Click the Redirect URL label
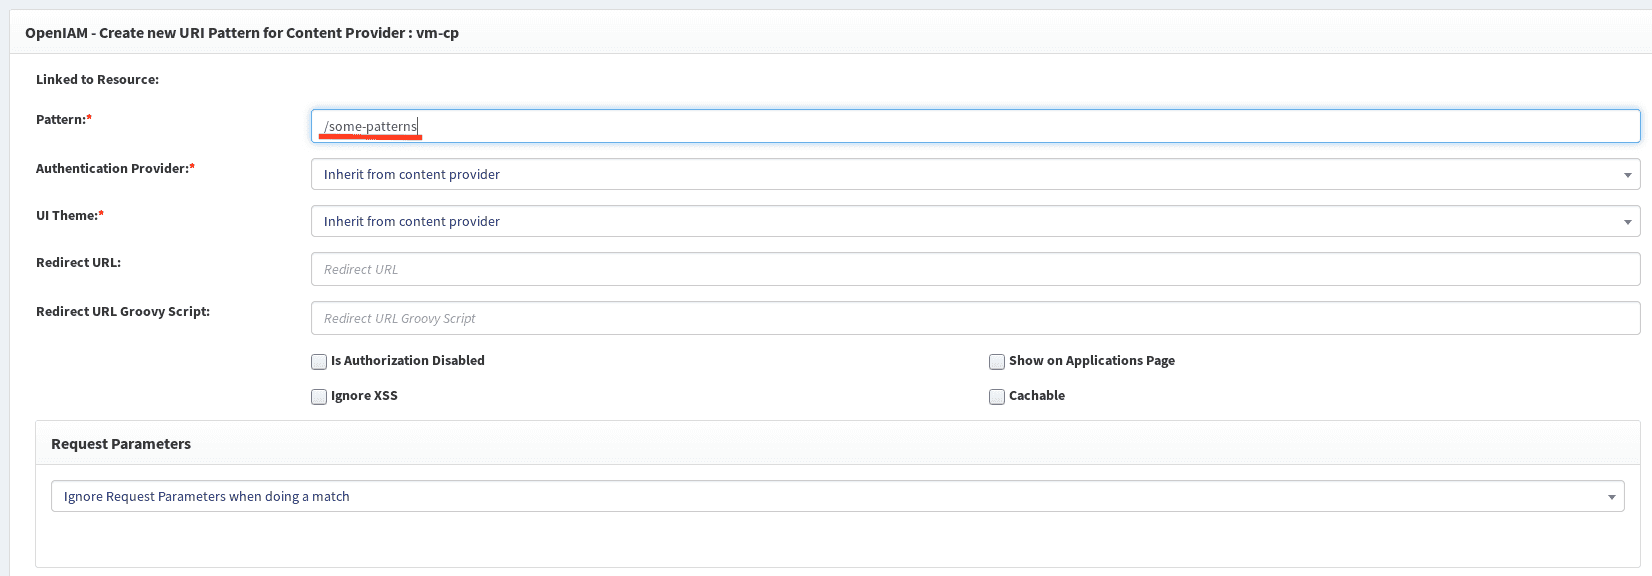The height and width of the screenshot is (576, 1652). [78, 262]
